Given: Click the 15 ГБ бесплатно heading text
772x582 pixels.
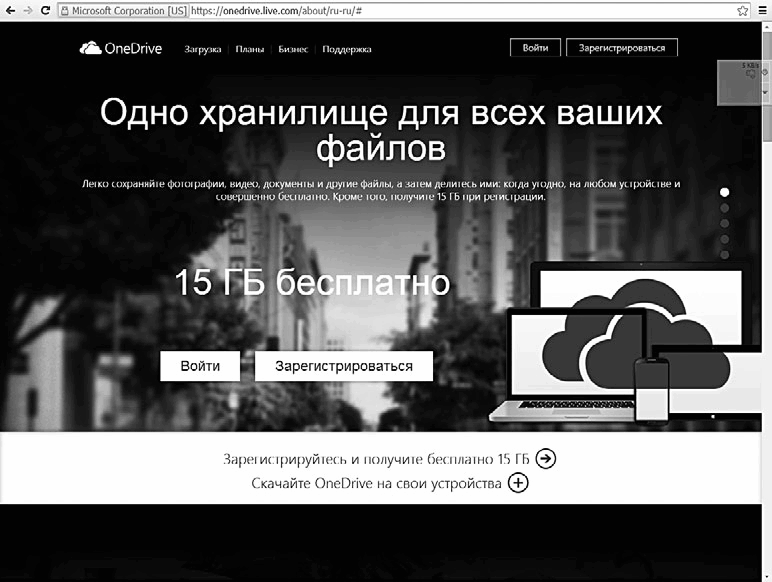Looking at the screenshot, I should 312,282.
